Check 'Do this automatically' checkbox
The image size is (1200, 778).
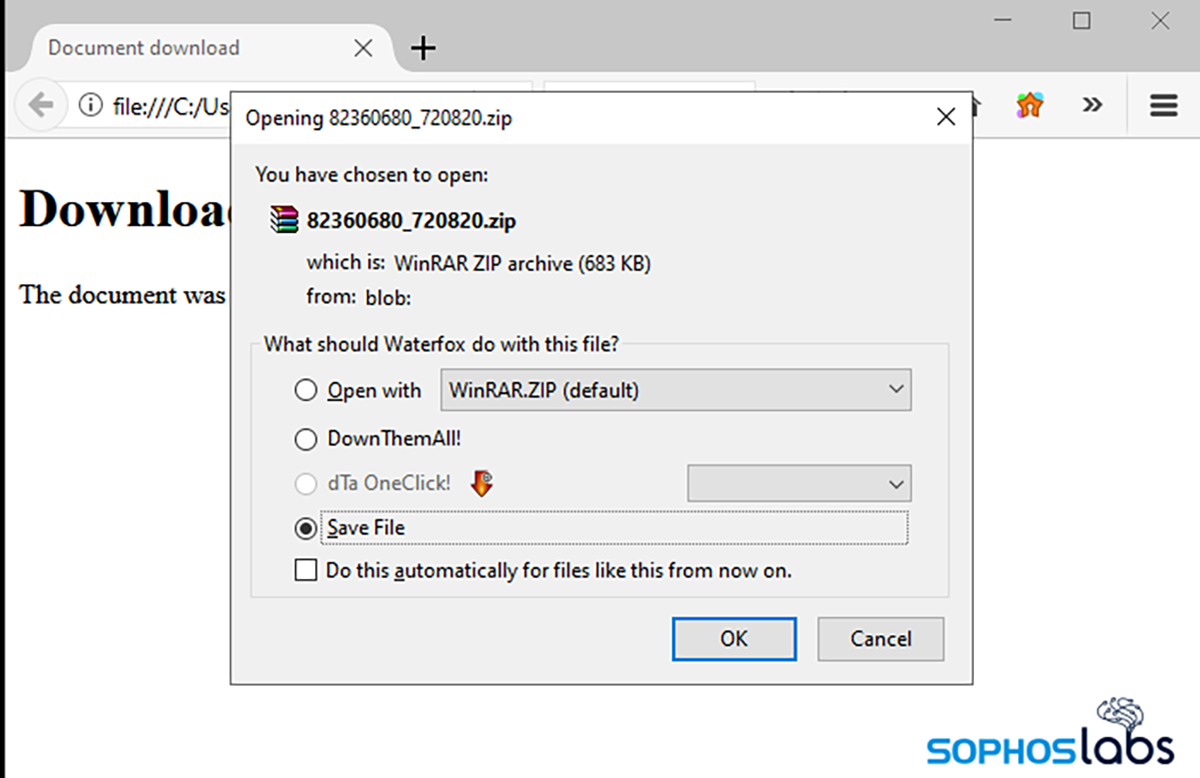pyautogui.click(x=305, y=571)
